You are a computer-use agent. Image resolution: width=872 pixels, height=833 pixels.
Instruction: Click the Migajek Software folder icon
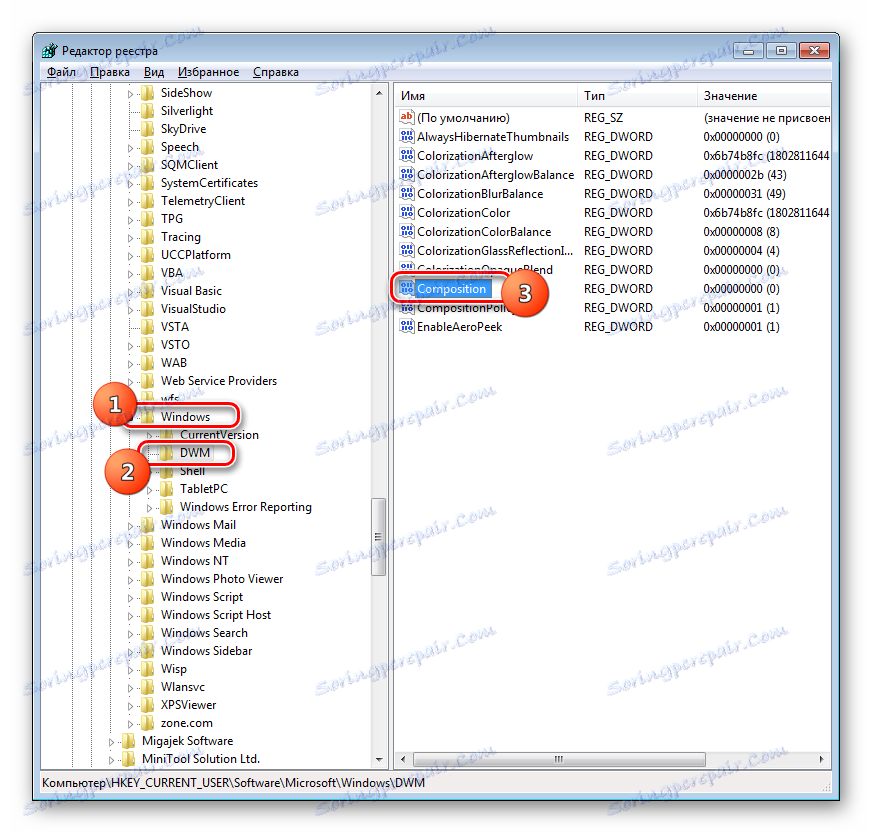128,741
